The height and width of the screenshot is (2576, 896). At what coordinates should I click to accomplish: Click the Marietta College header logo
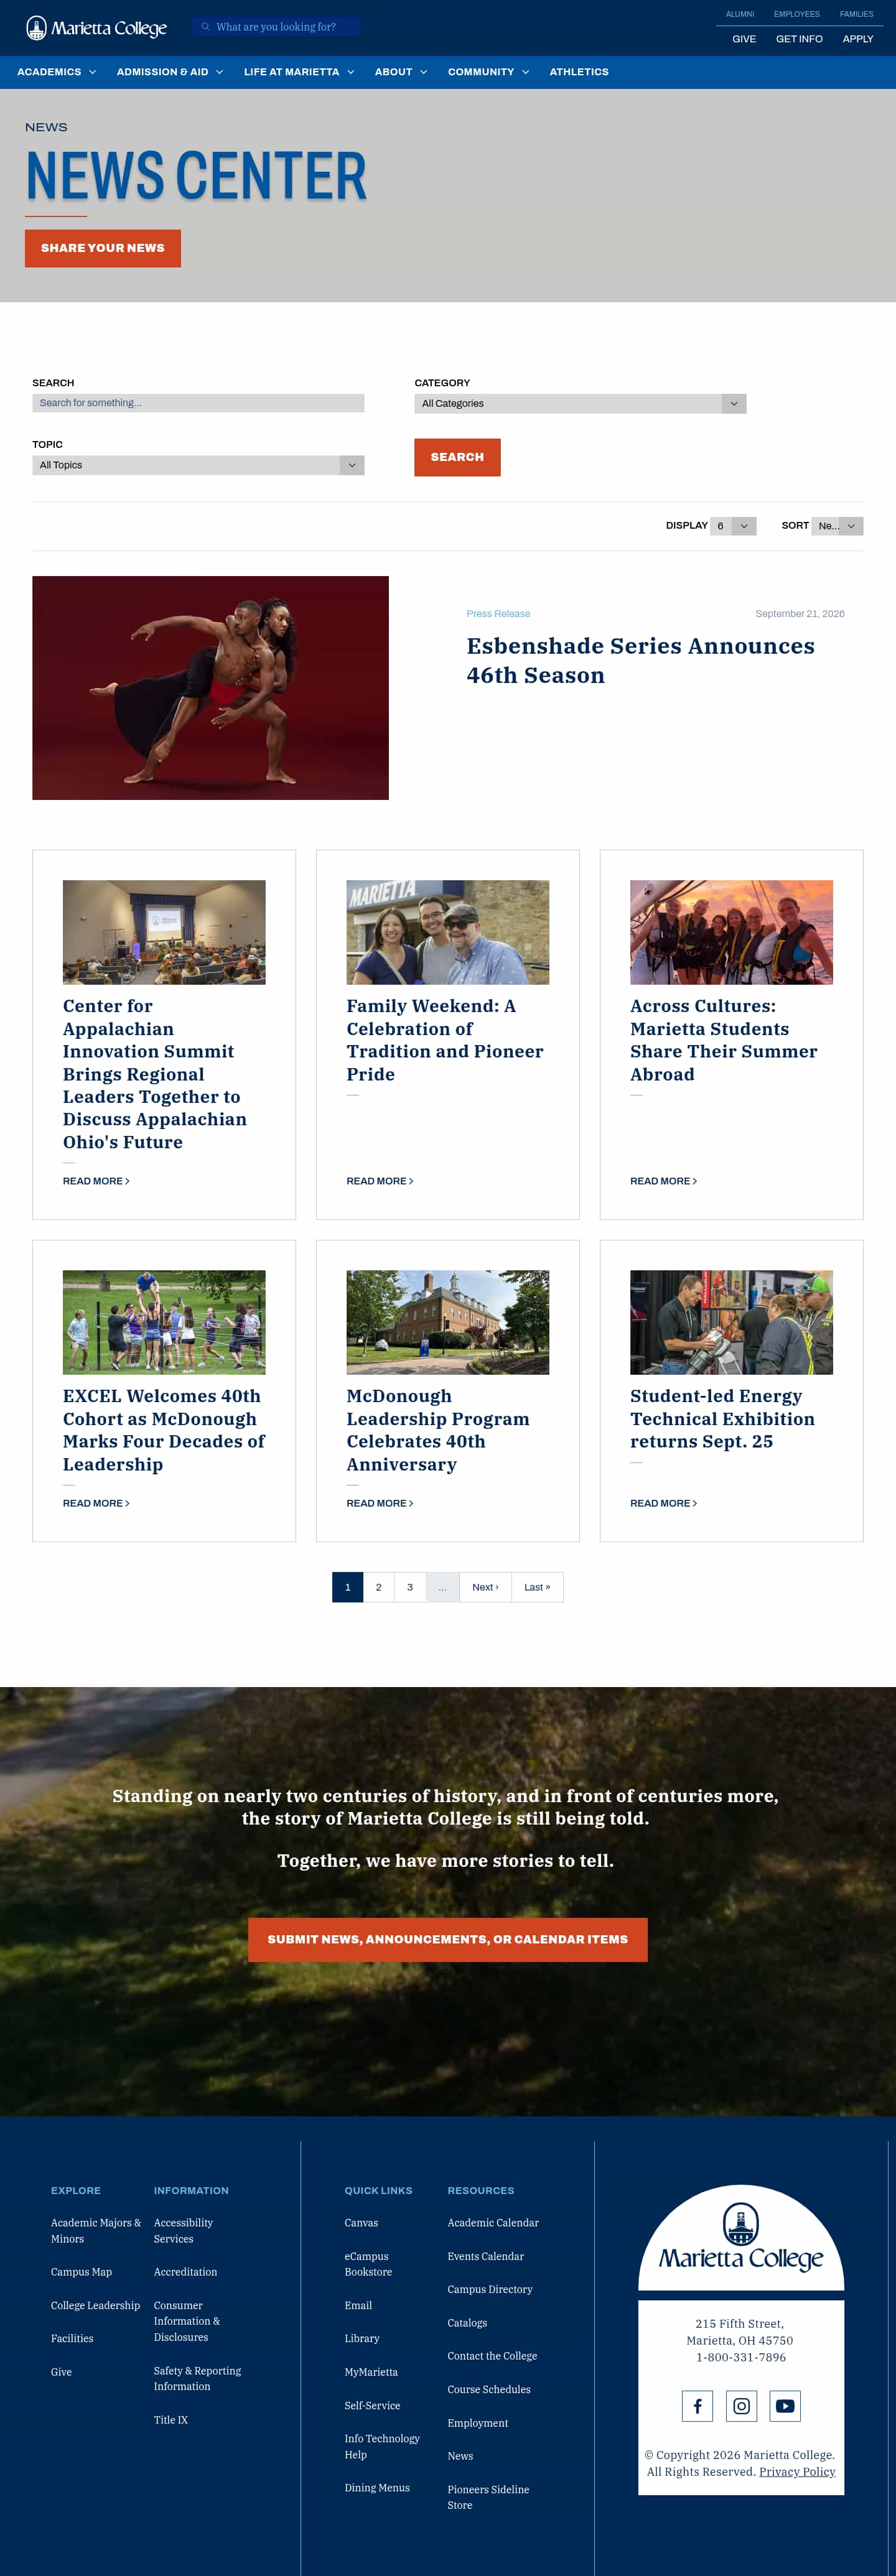click(x=97, y=28)
